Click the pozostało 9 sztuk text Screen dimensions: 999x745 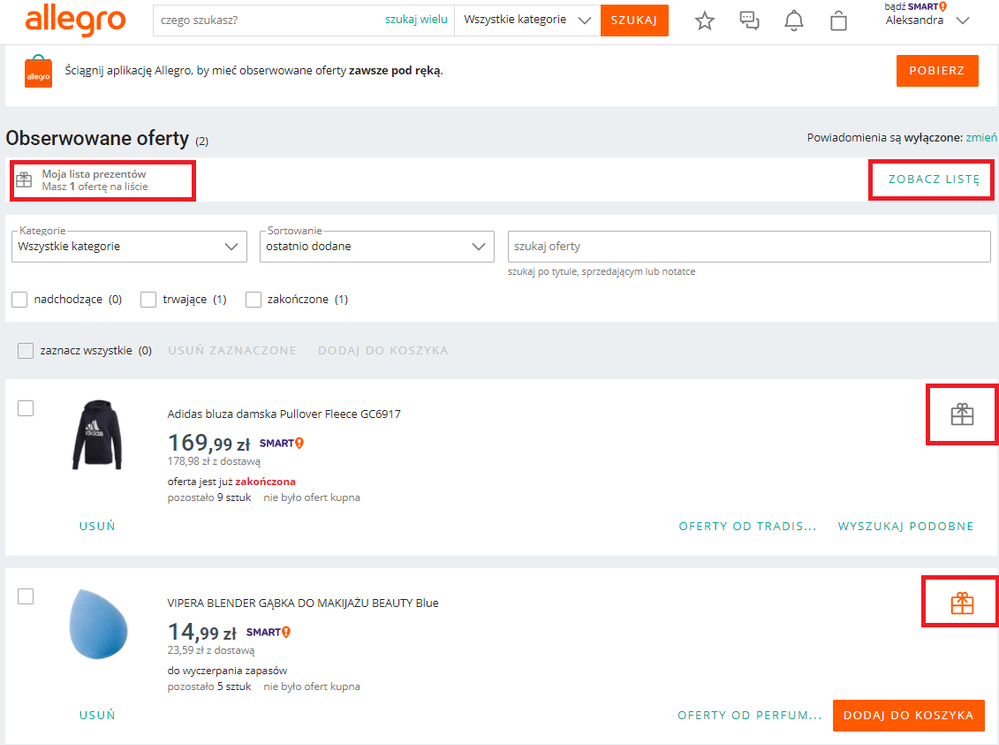point(210,498)
